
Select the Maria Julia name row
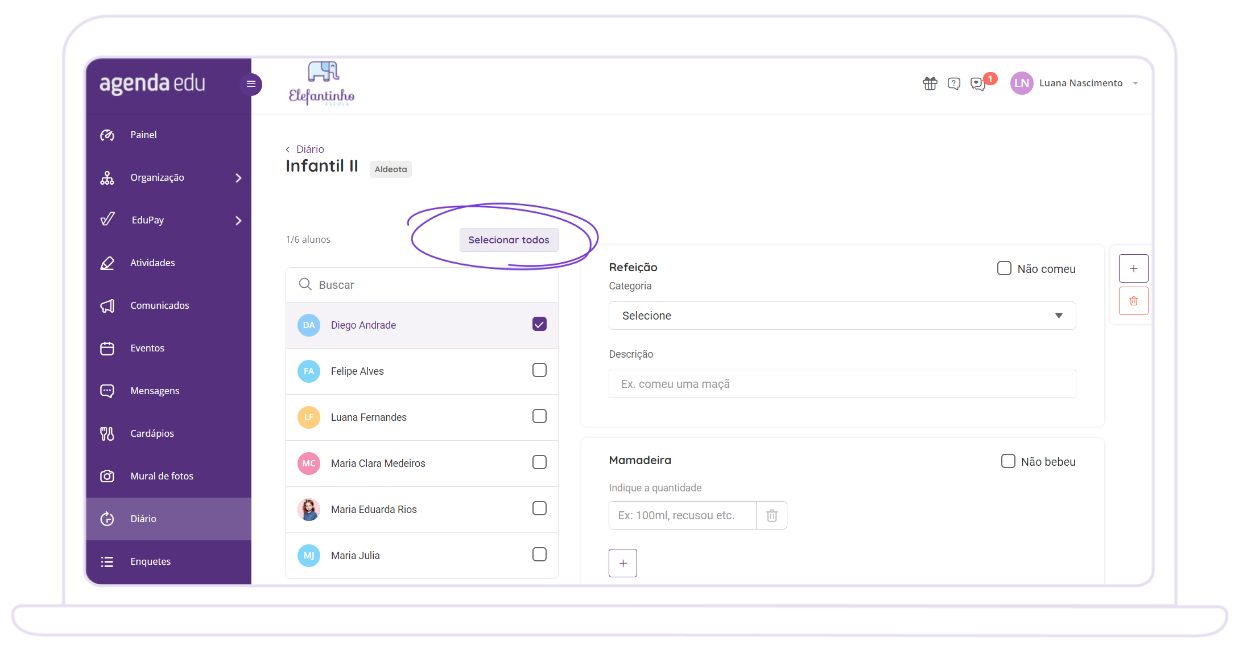pos(422,555)
